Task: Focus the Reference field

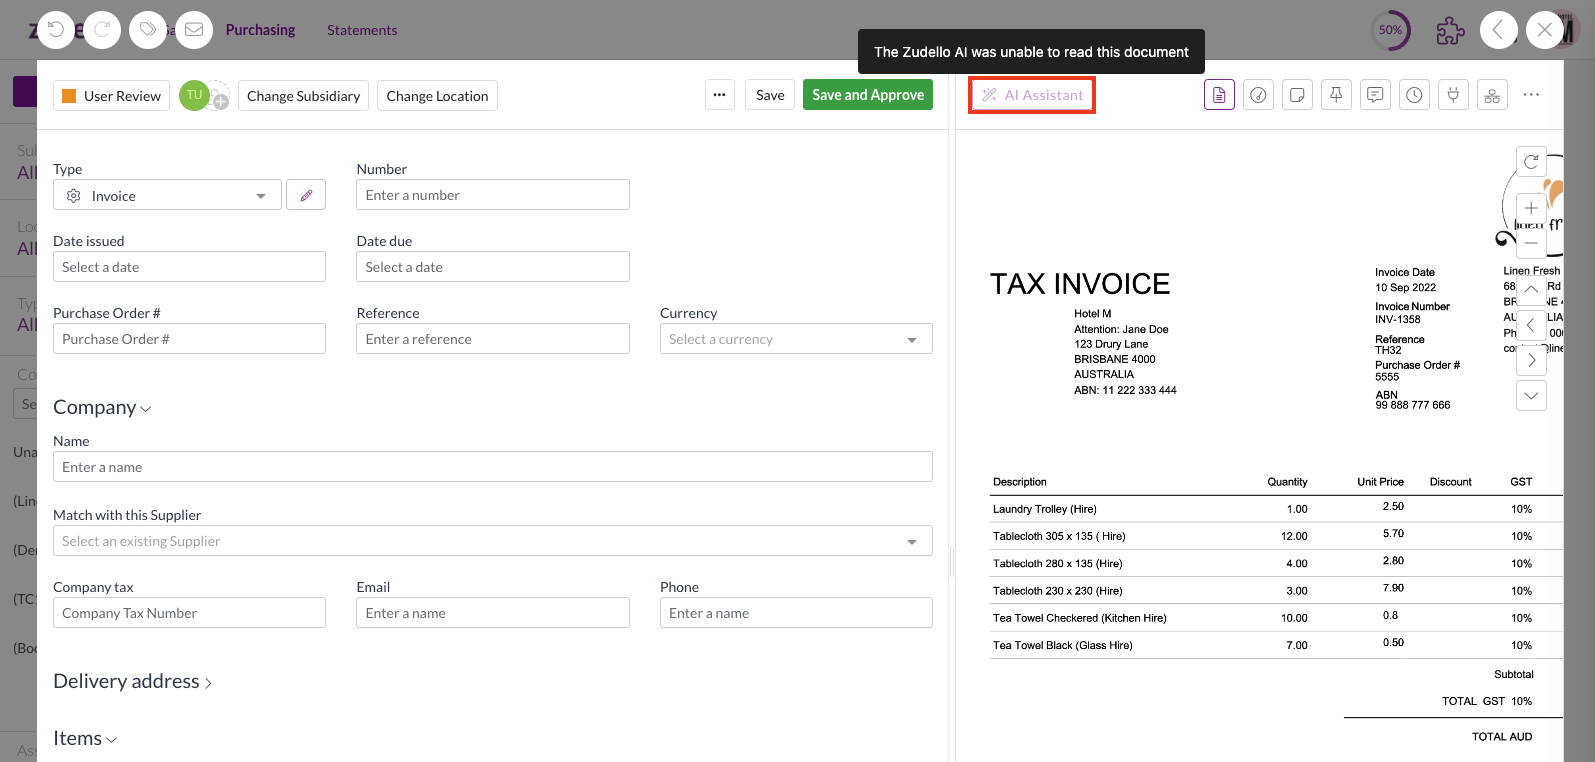Action: click(x=493, y=339)
